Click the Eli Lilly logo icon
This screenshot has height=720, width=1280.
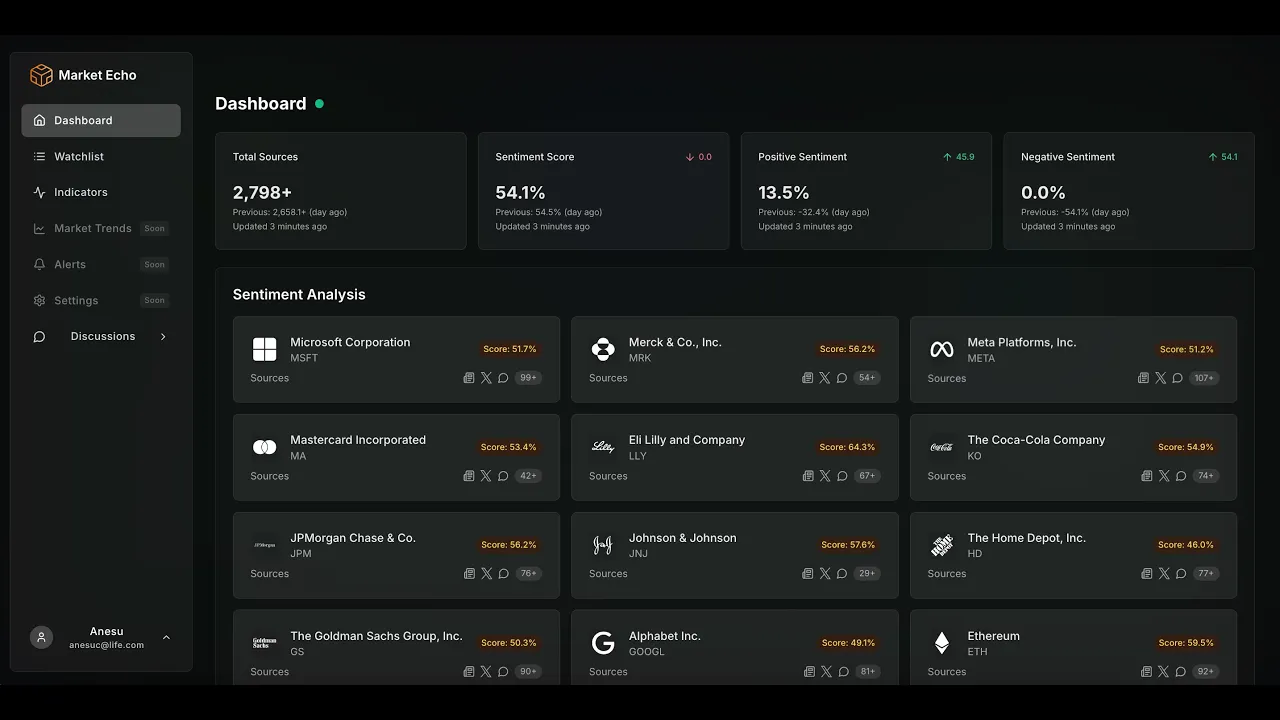(603, 447)
